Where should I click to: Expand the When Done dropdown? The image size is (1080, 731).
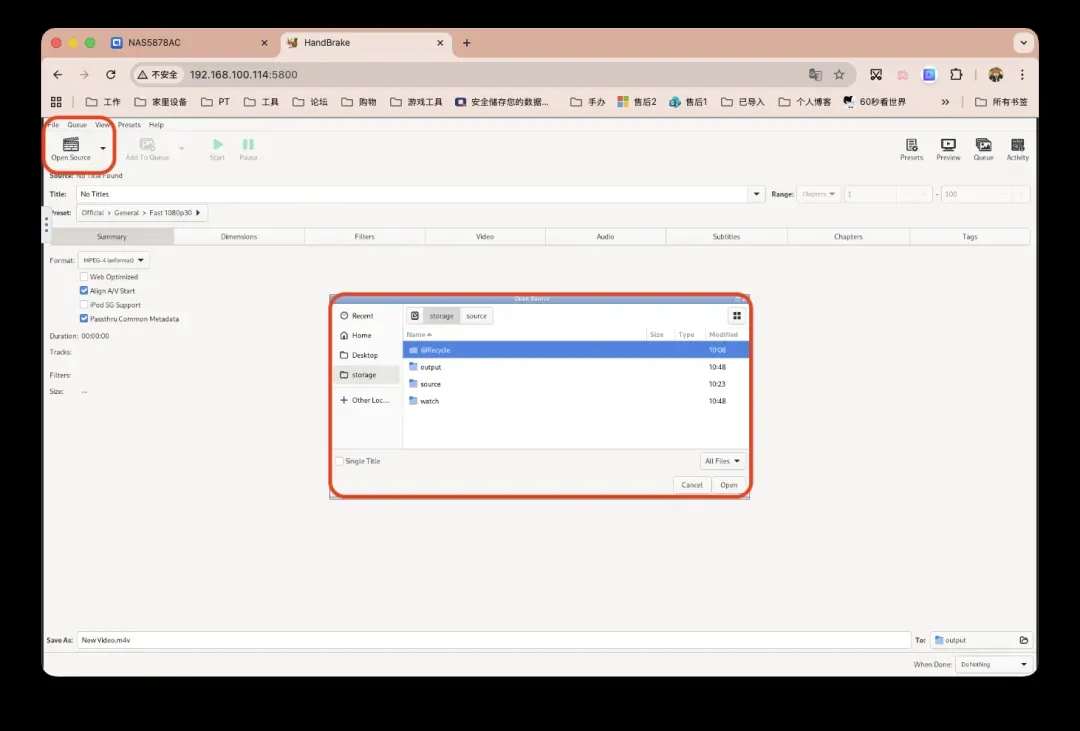pyautogui.click(x=993, y=664)
